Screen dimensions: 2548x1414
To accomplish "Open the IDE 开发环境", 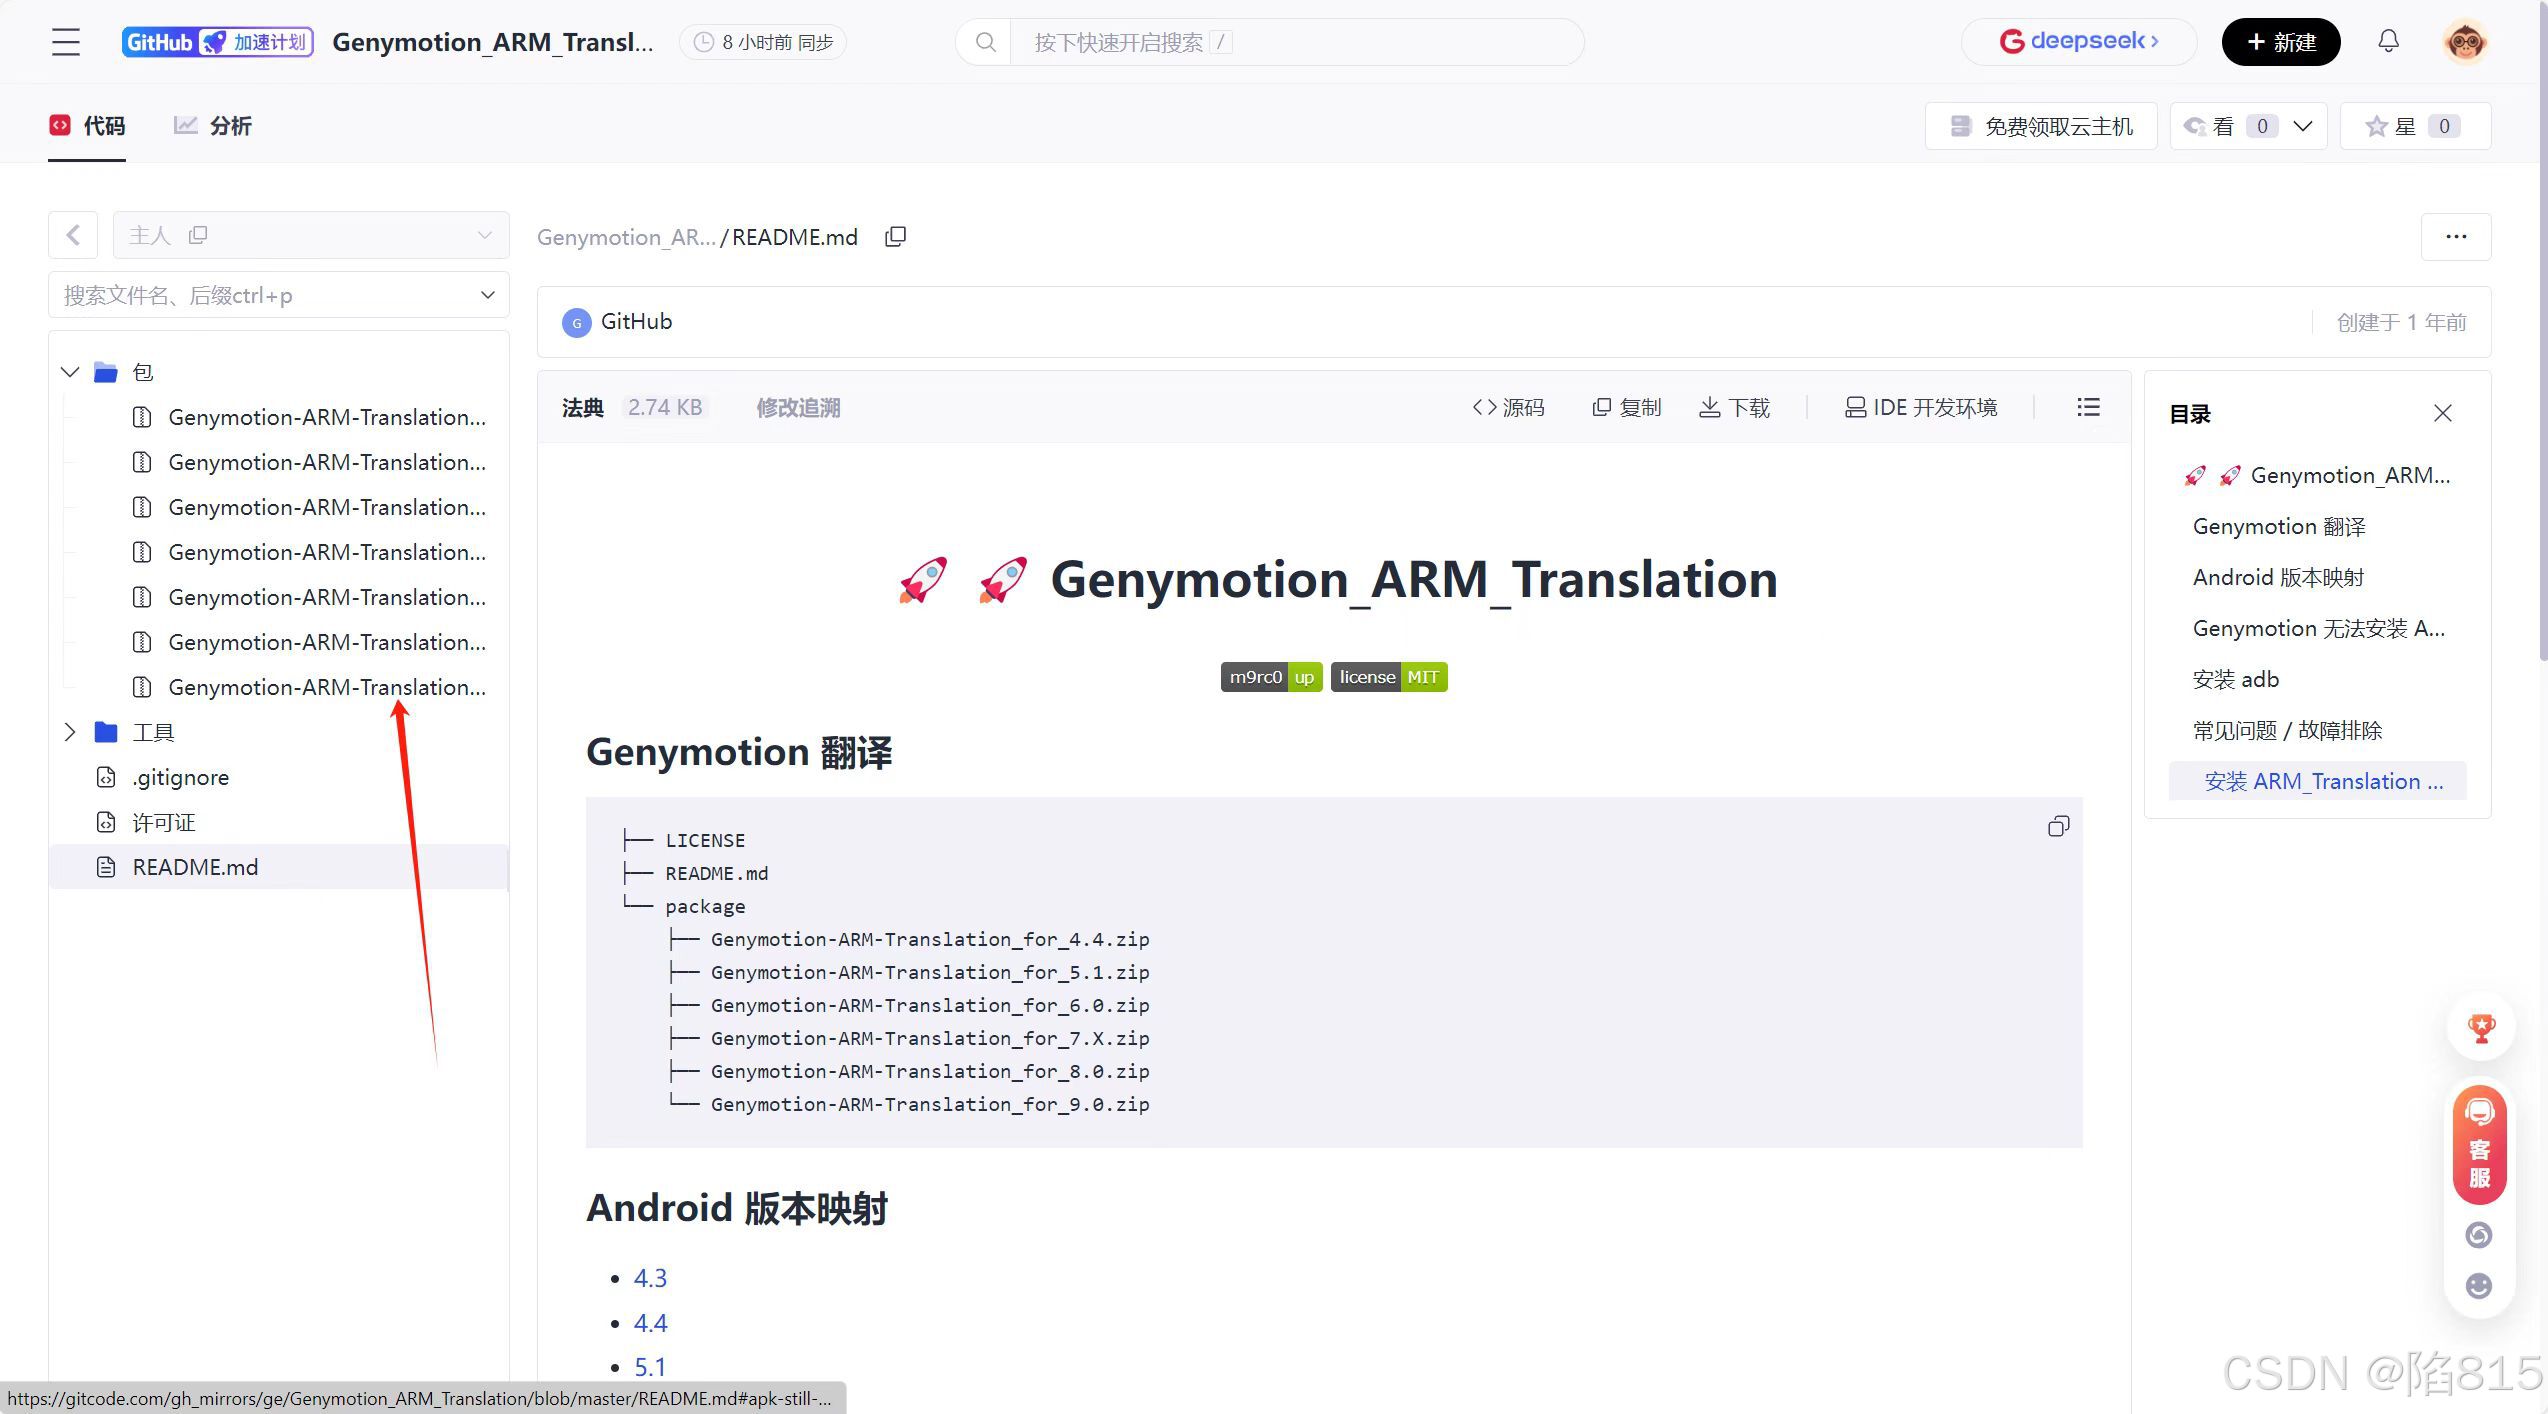I will 1920,407.
